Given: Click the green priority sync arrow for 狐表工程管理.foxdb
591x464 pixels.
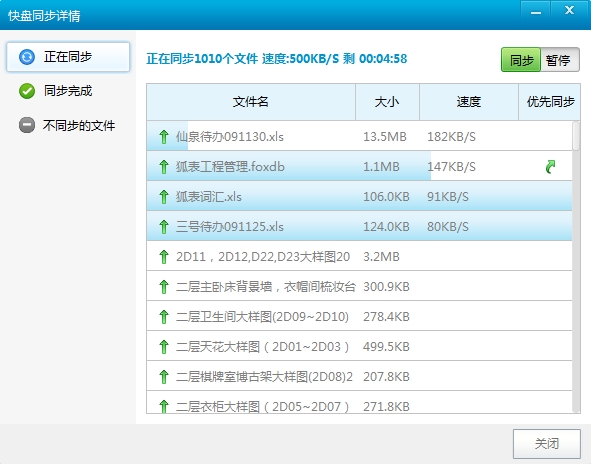Looking at the screenshot, I should (x=550, y=167).
